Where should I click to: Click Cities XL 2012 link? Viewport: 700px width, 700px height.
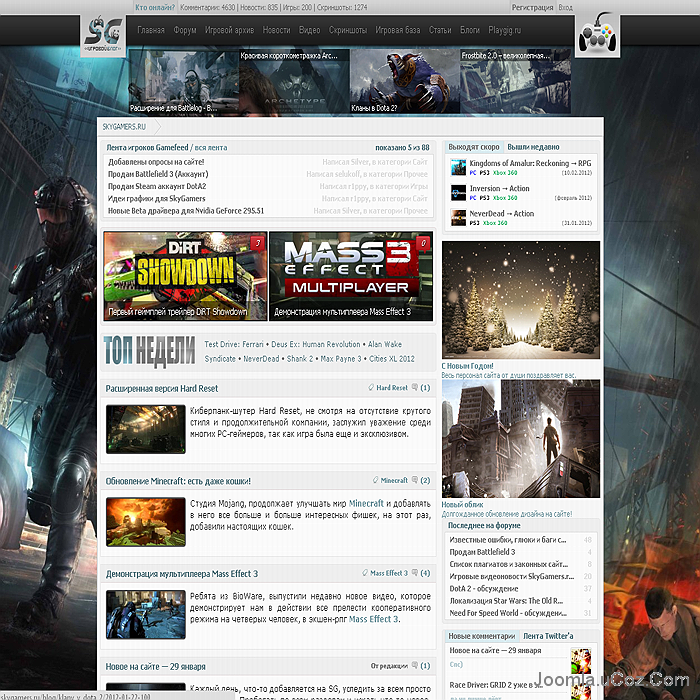point(392,358)
